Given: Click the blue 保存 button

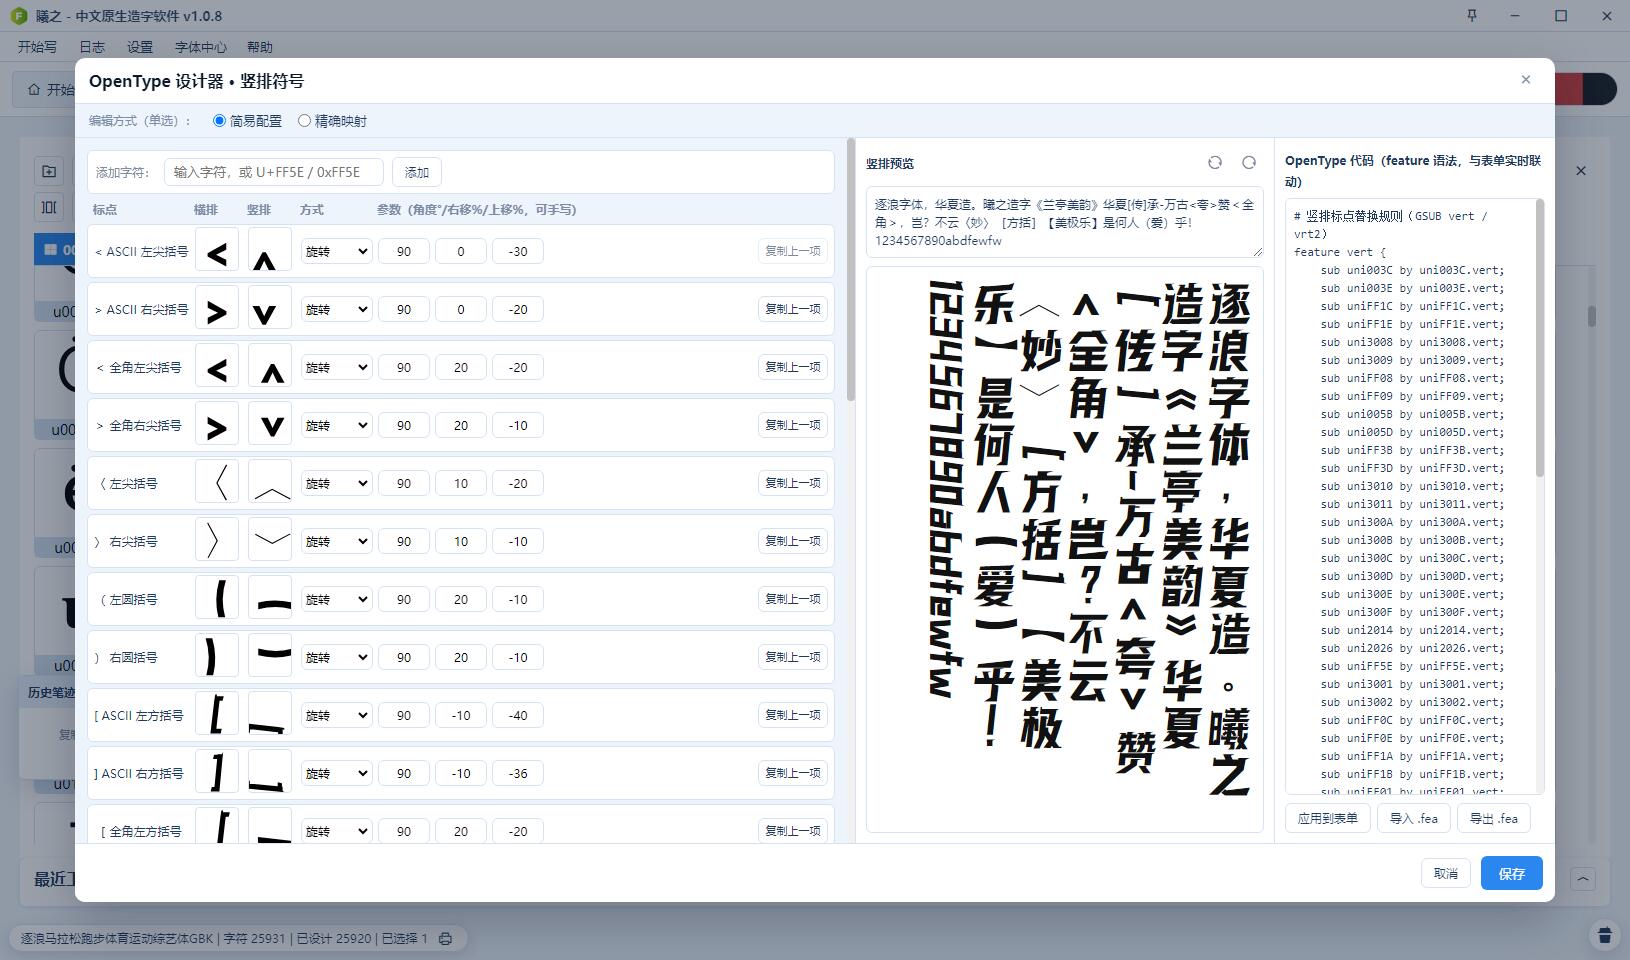Looking at the screenshot, I should 1512,873.
